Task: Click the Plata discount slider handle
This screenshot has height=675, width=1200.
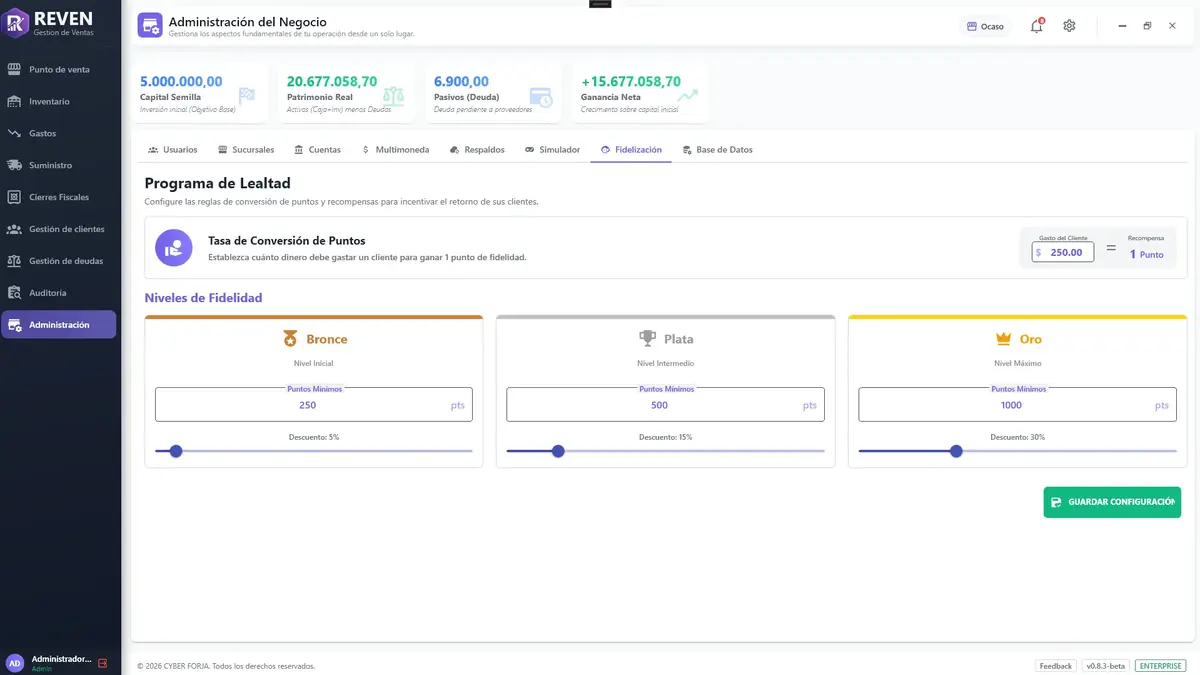Action: pos(558,451)
